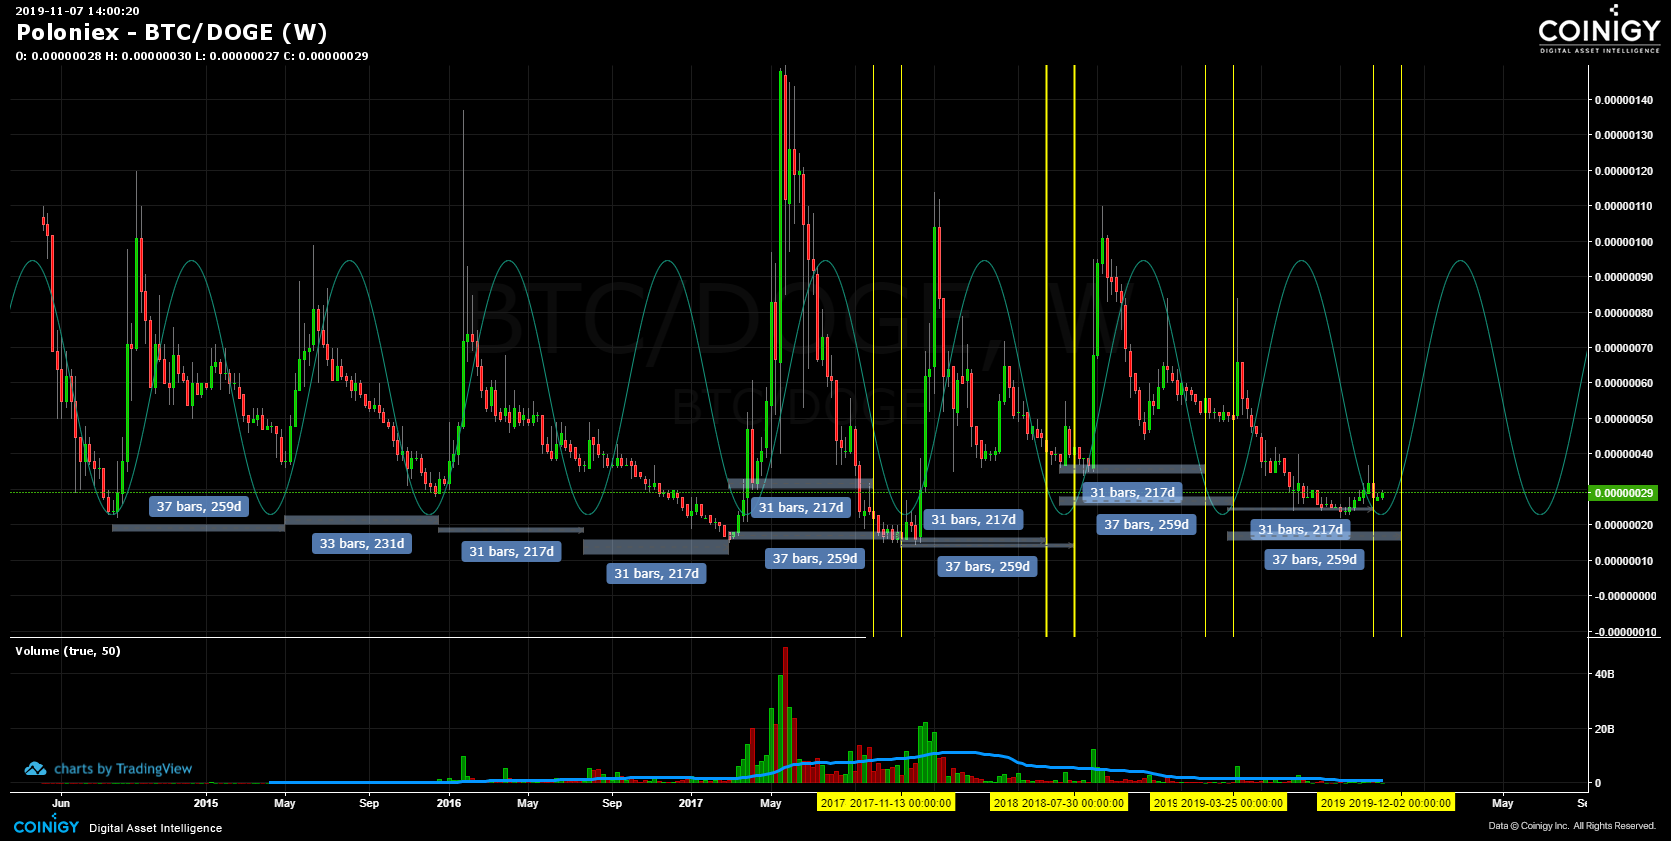
Task: Click the TradingView cloud icon
Action: coord(35,769)
